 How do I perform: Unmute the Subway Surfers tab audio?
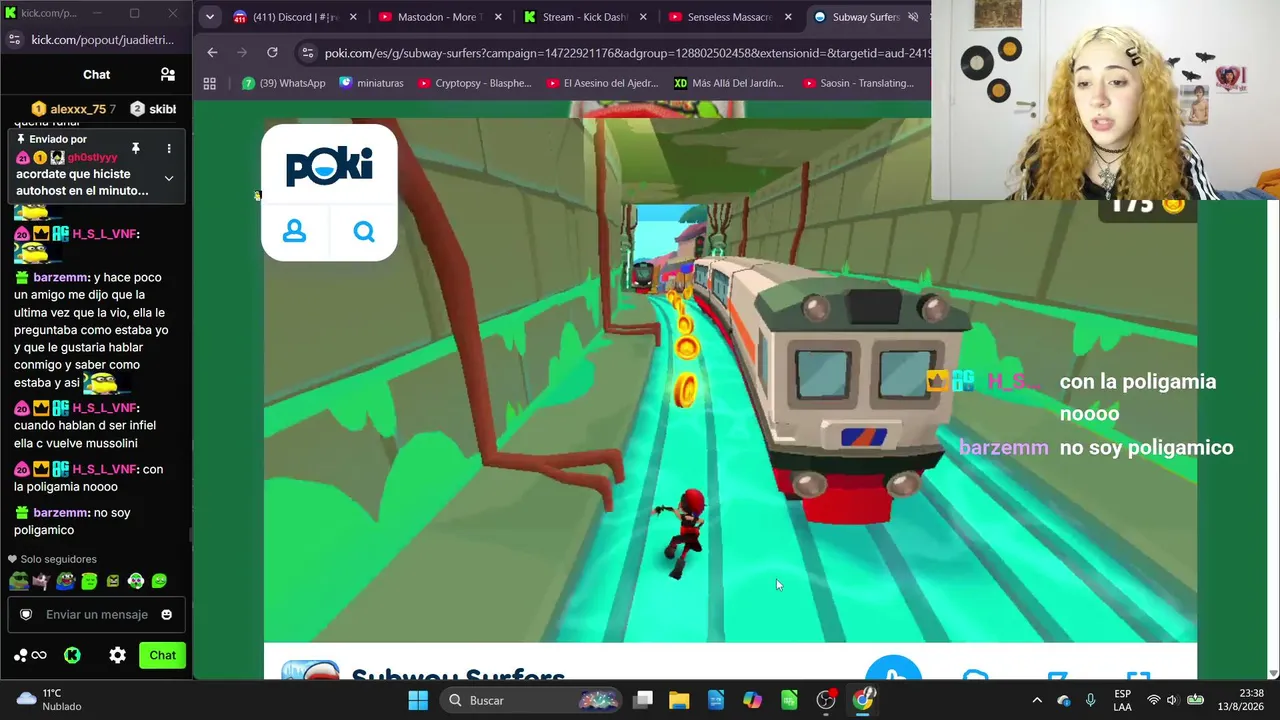tap(913, 17)
